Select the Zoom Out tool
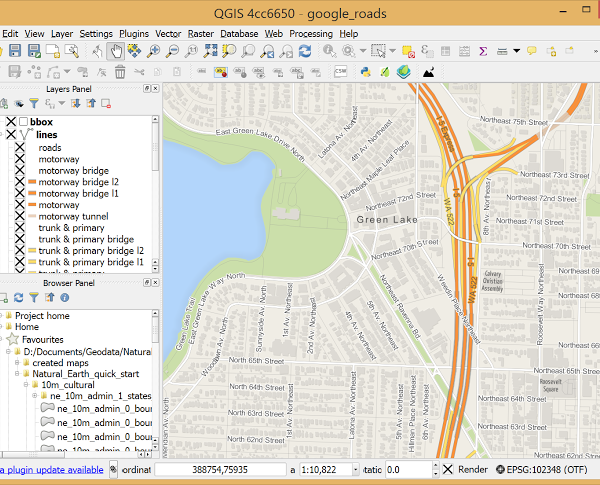This screenshot has width=600, height=485. pos(172,51)
